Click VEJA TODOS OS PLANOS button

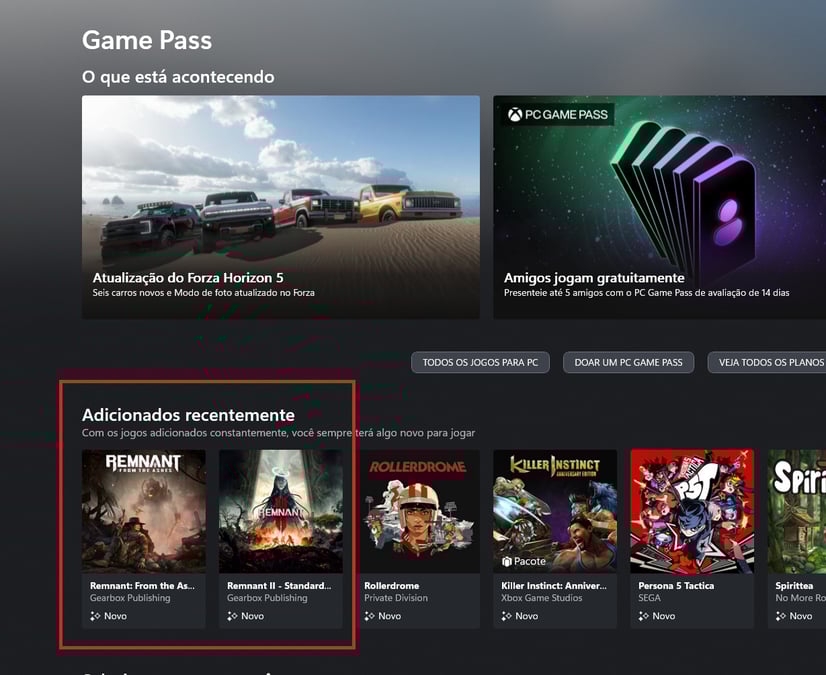pyautogui.click(x=767, y=363)
